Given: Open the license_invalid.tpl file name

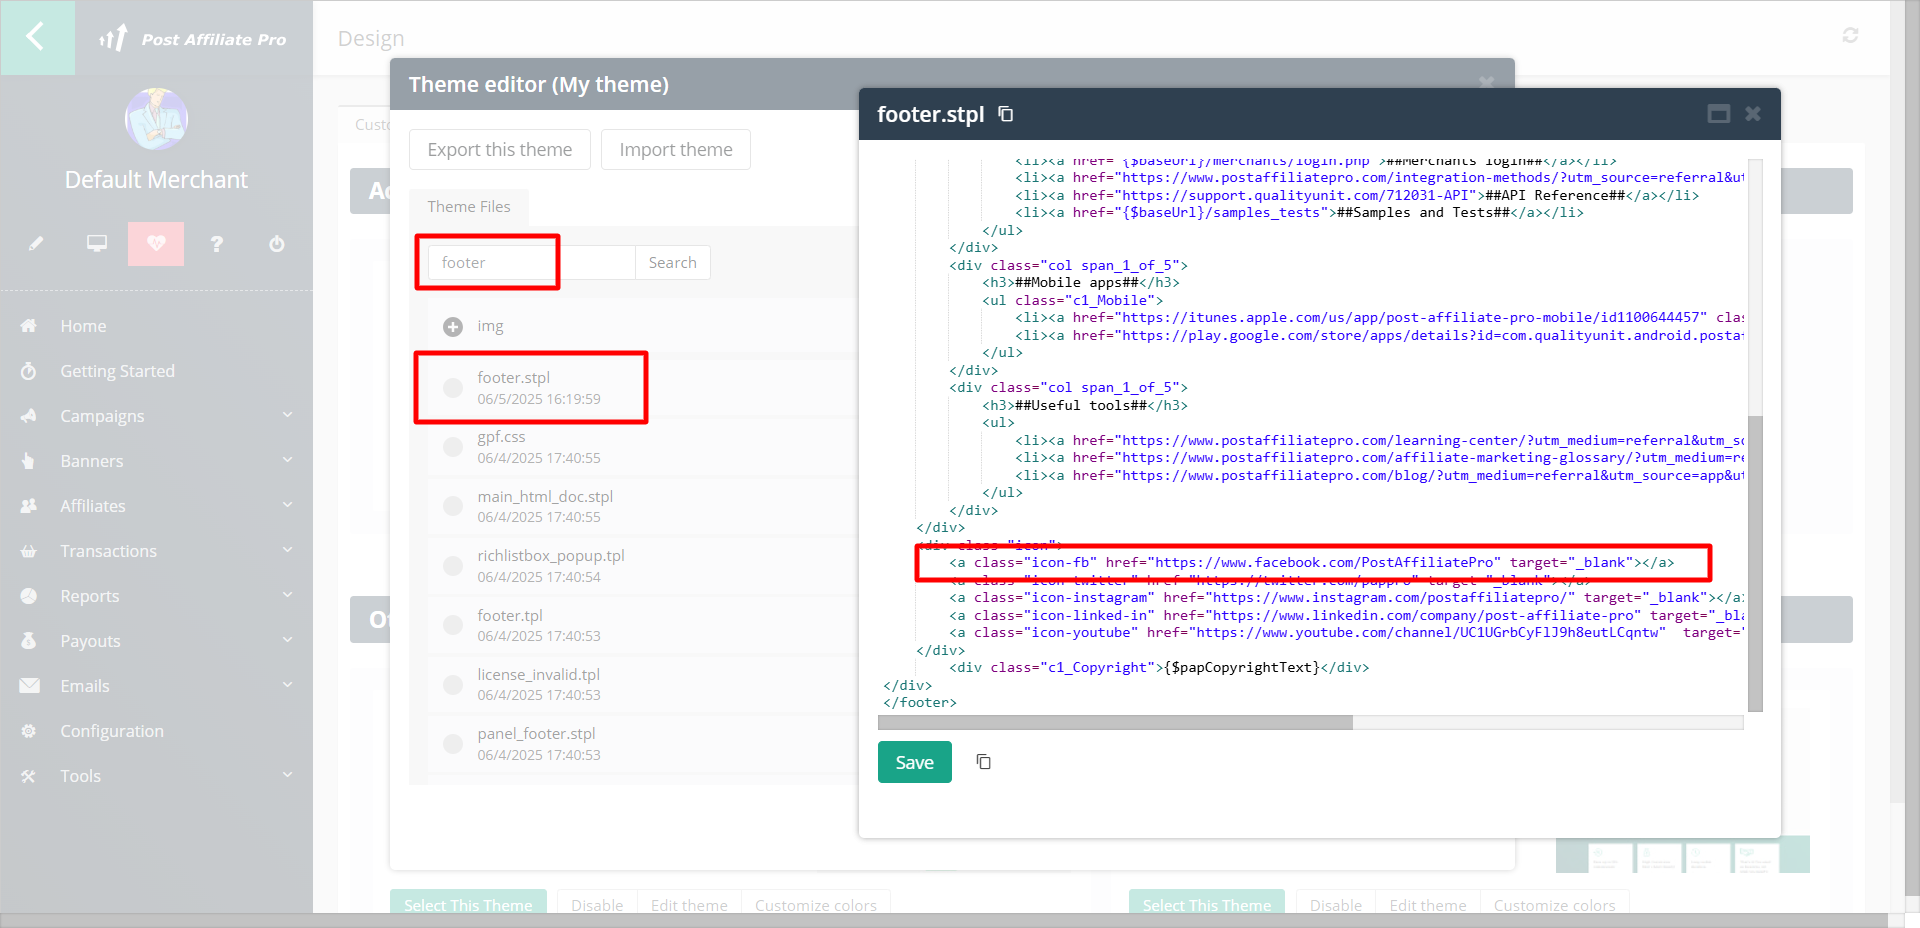Looking at the screenshot, I should [x=539, y=675].
